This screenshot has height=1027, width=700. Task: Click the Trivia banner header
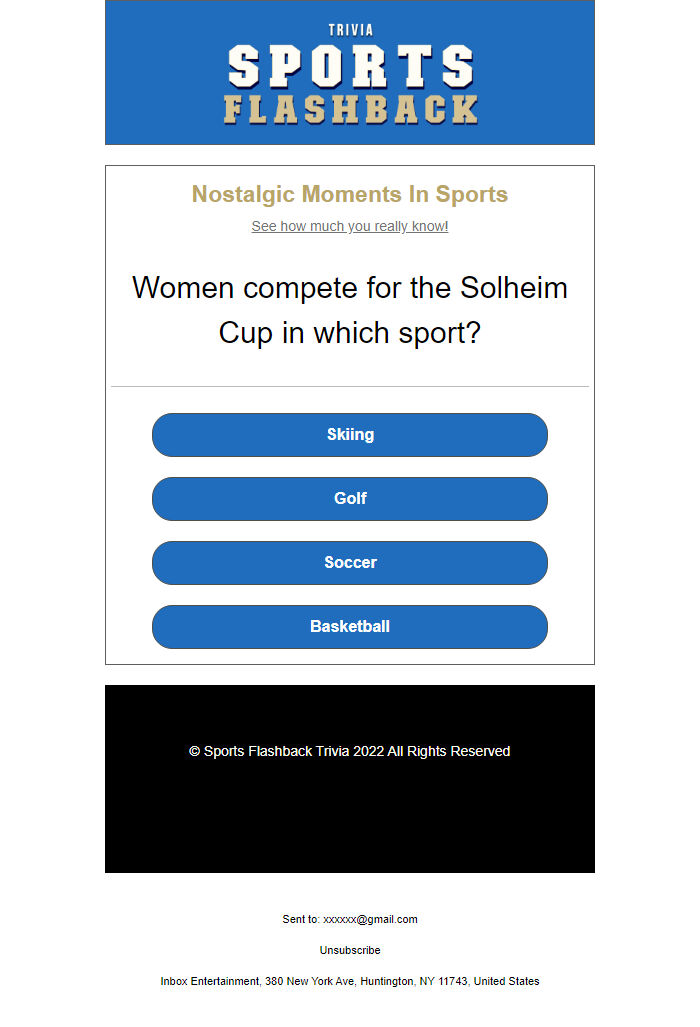(x=350, y=29)
